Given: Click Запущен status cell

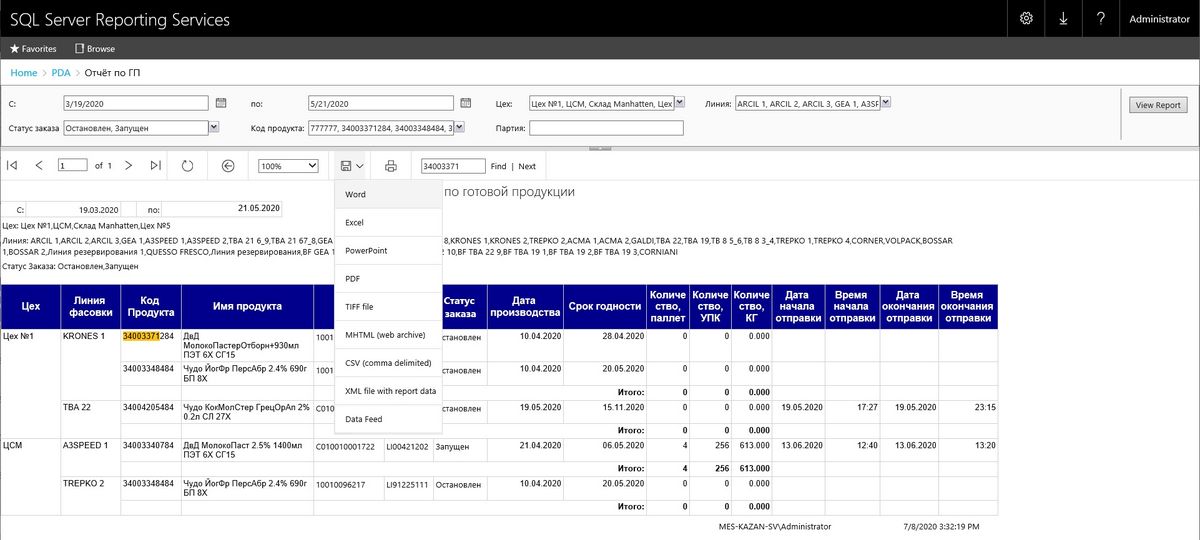Looking at the screenshot, I should coord(454,445).
